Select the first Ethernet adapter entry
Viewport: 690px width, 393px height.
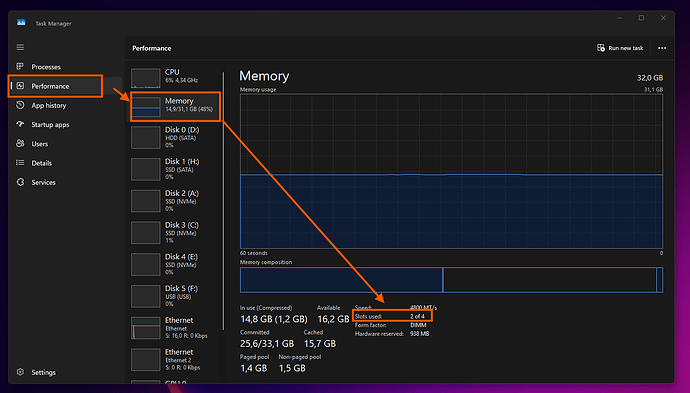tap(175, 327)
